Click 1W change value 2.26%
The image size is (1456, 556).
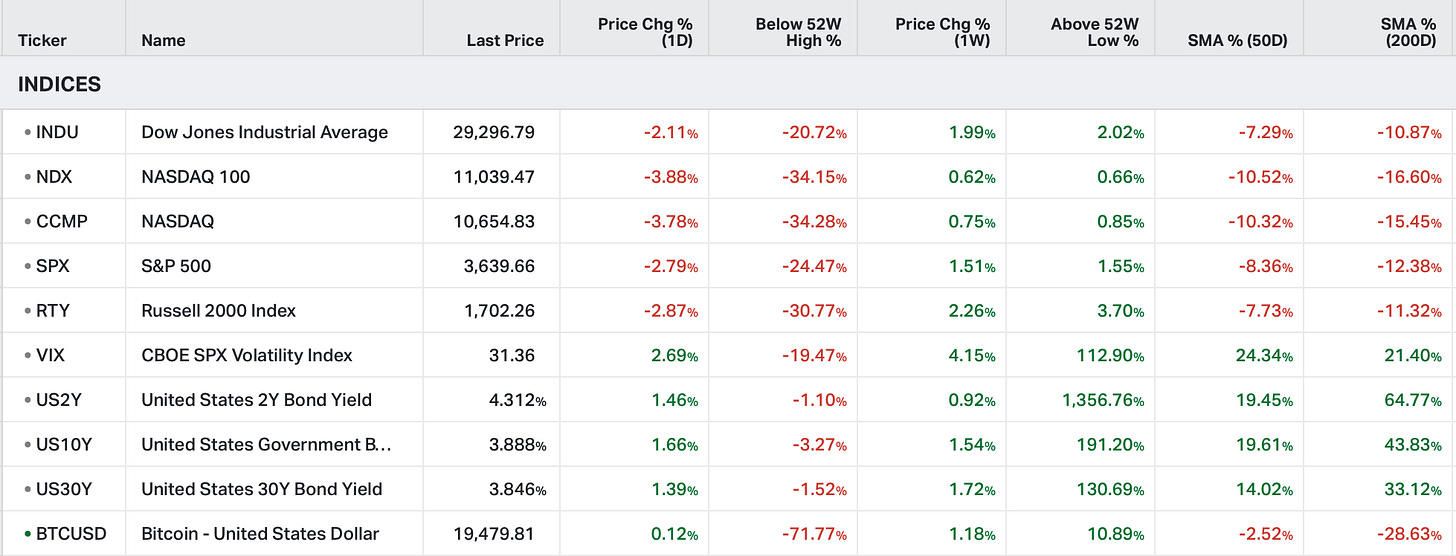point(971,311)
